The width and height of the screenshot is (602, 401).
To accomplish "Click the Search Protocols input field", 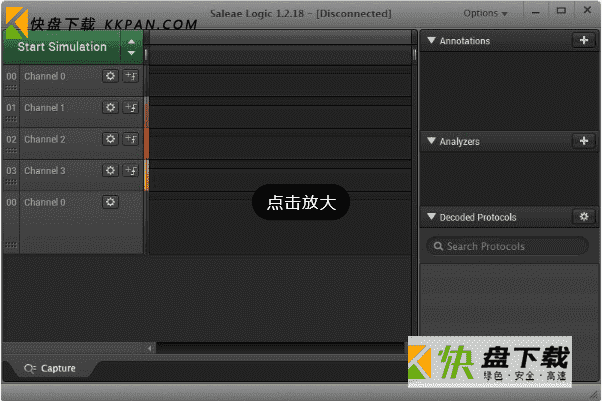I will 507,246.
